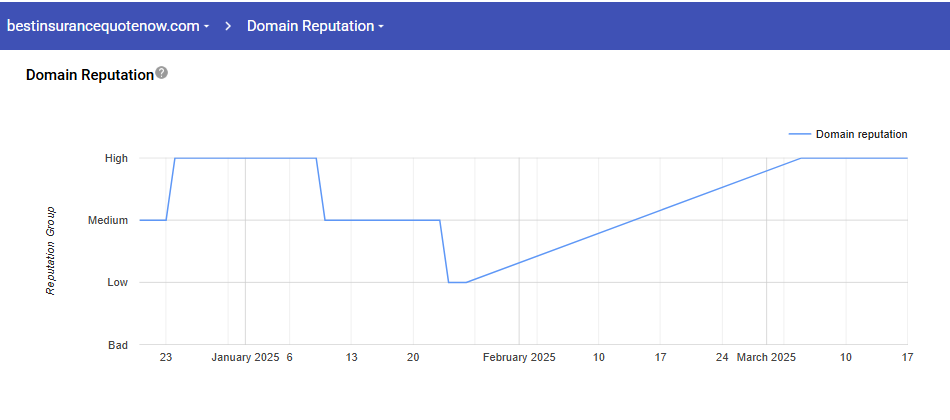Click the March 2025 x-axis label
Screen dimensions: 950x420
pyautogui.click(x=766, y=357)
